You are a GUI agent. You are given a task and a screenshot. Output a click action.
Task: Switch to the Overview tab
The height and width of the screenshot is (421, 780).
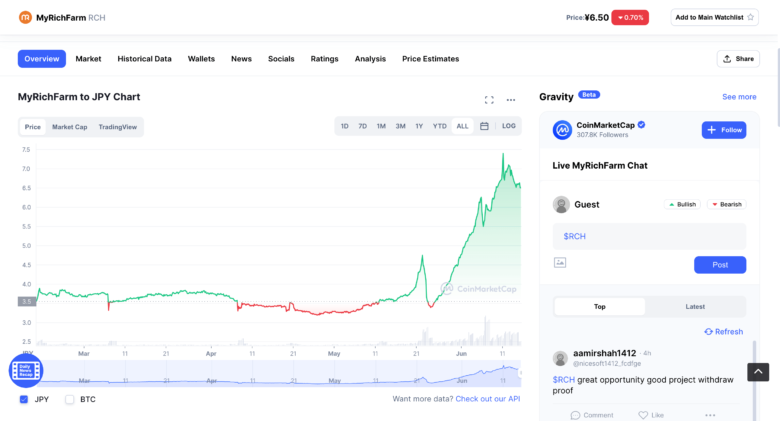pos(42,59)
